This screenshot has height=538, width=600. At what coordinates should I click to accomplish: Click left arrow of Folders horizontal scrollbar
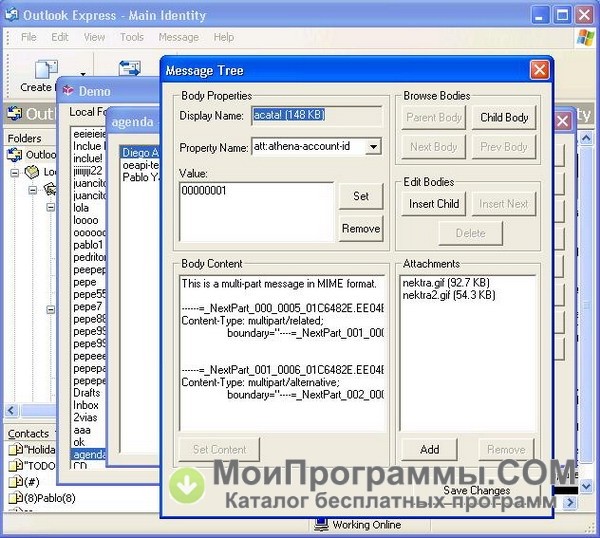pos(11,410)
